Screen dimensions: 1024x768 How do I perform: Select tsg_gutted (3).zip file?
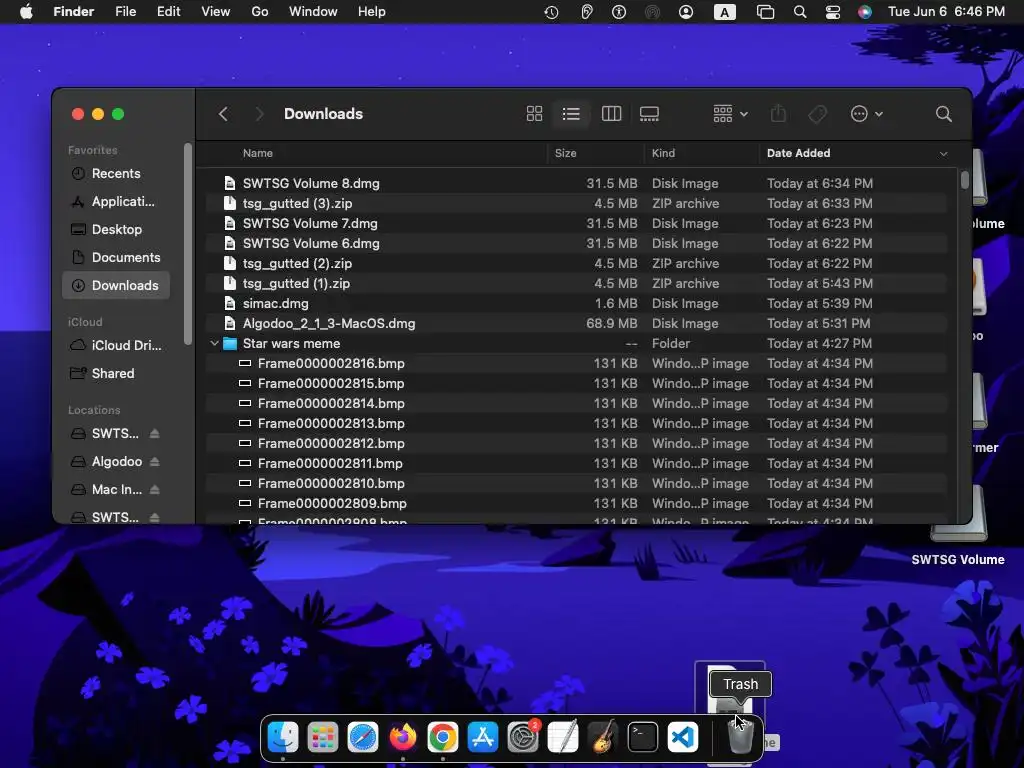click(576, 203)
